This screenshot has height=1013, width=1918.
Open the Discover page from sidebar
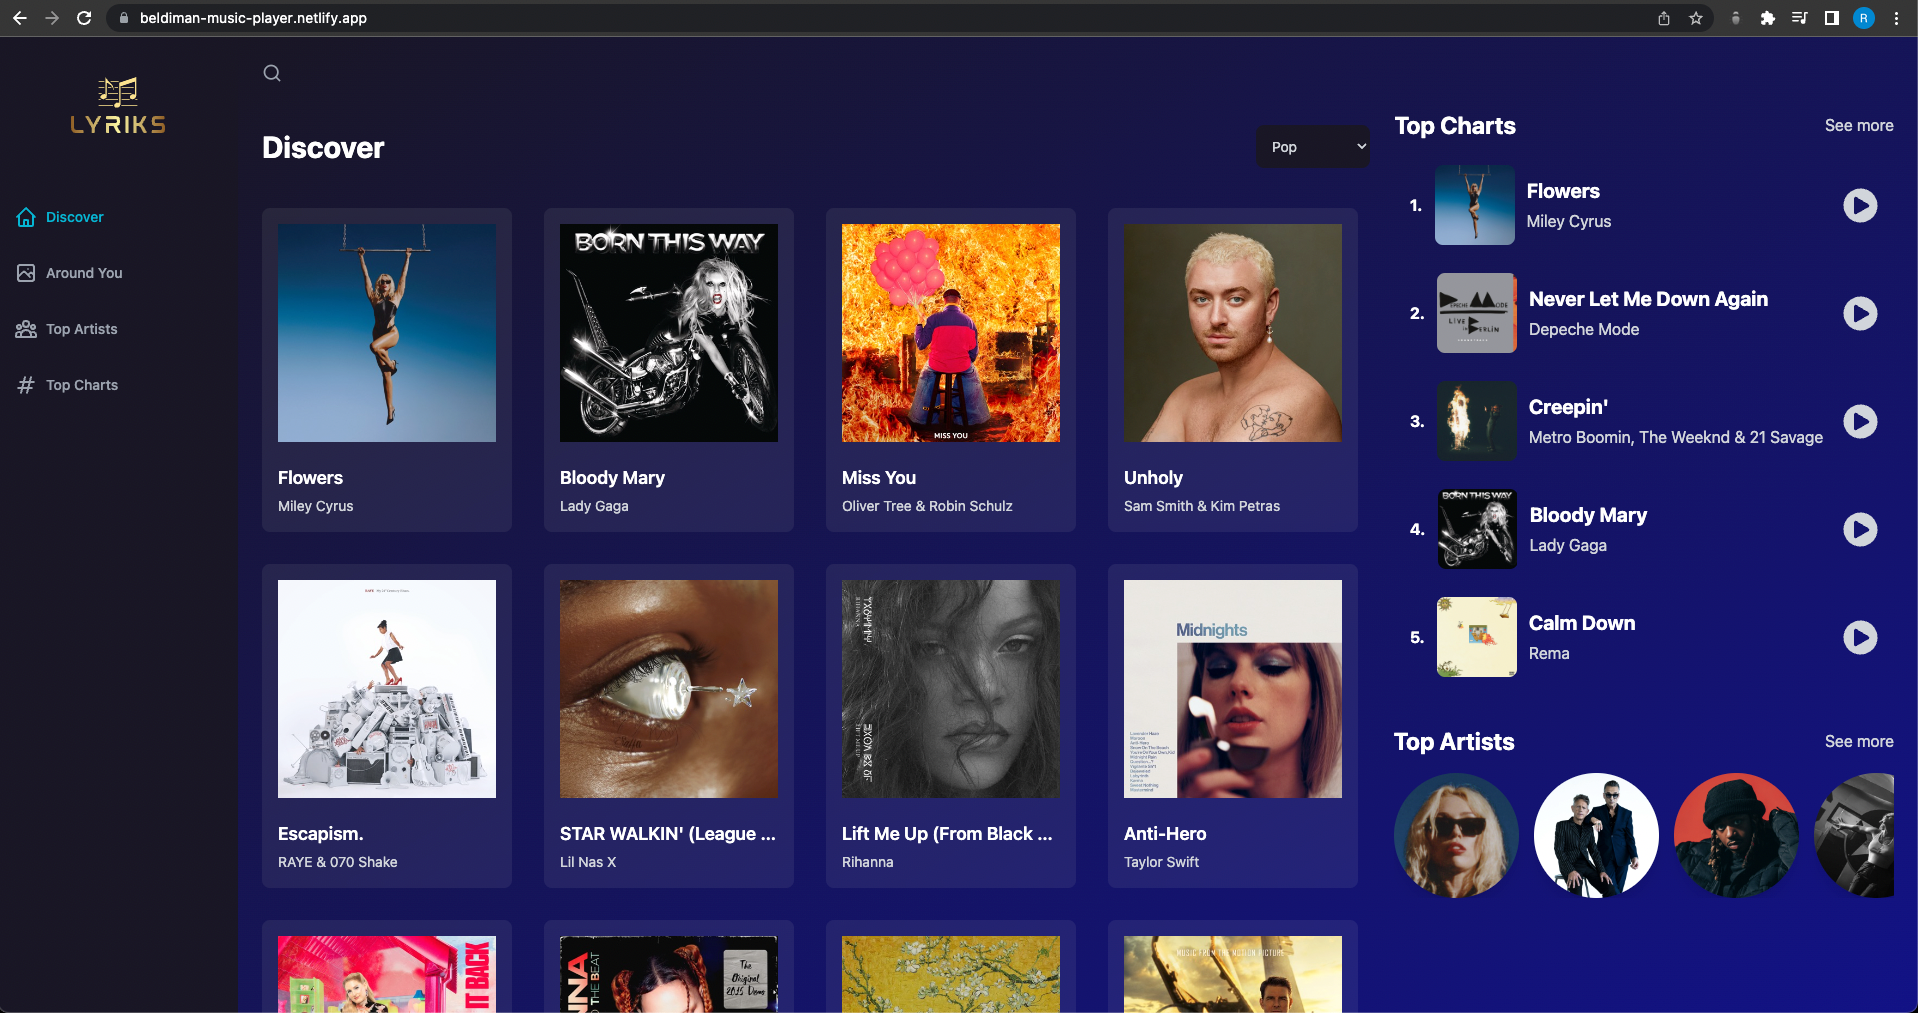[x=75, y=217]
